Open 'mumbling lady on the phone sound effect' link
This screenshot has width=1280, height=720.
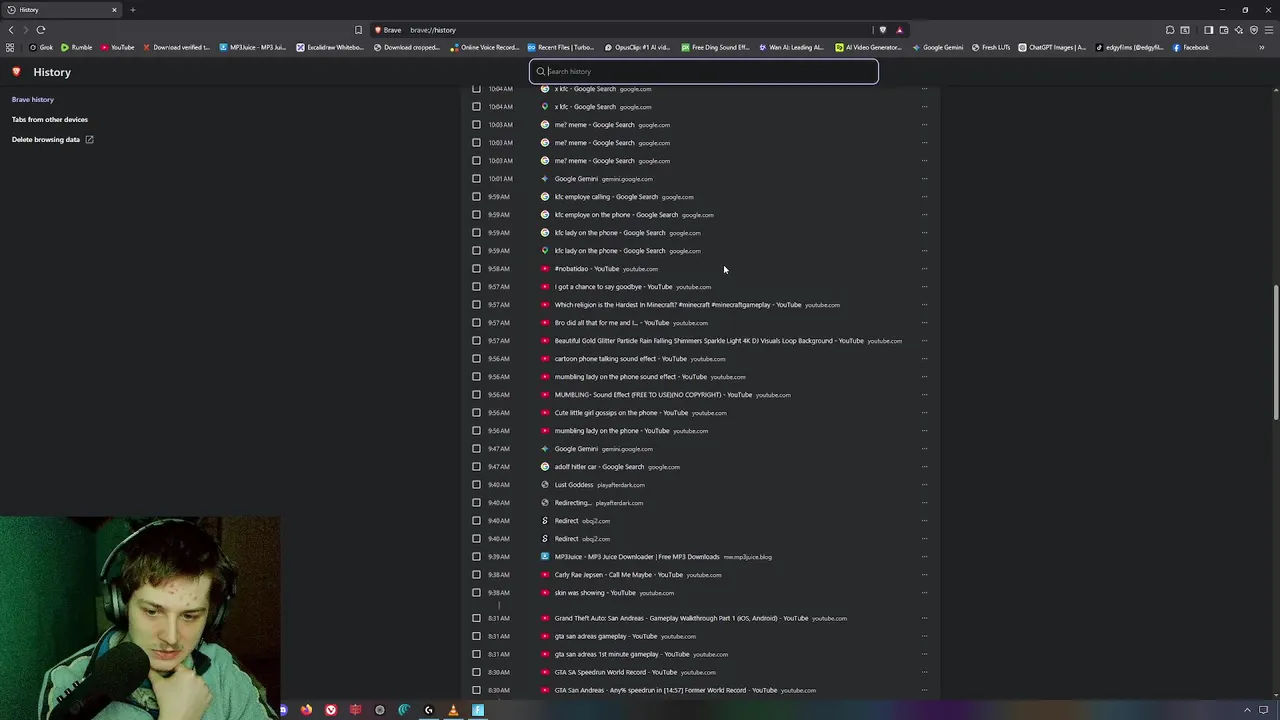pyautogui.click(x=631, y=377)
